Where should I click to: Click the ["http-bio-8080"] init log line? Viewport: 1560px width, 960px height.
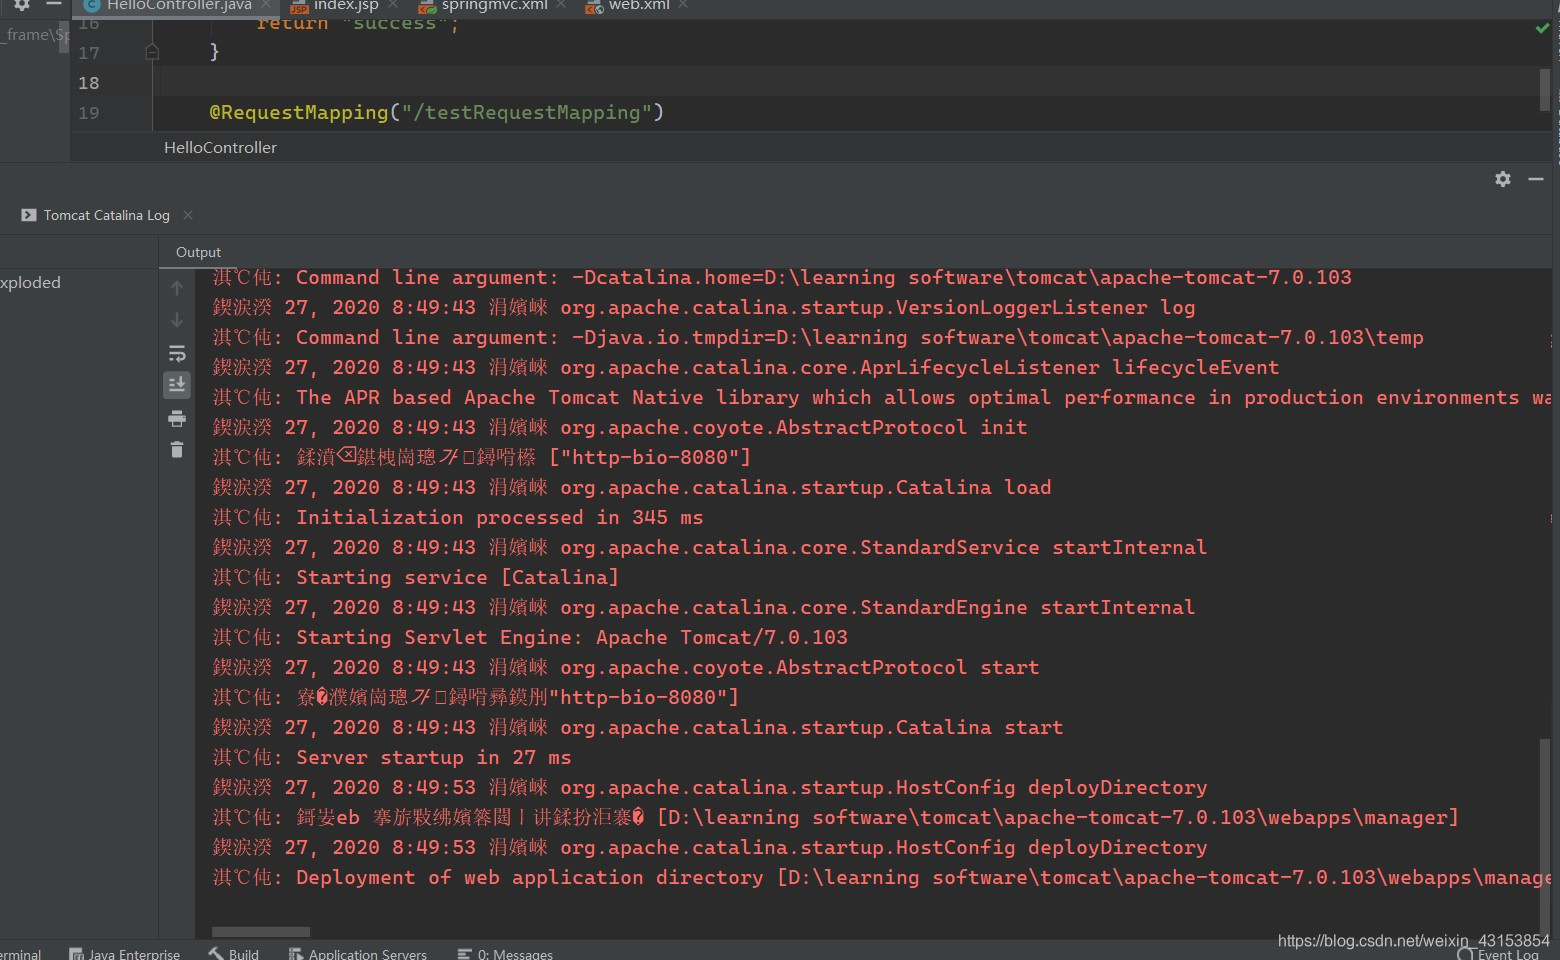point(481,457)
